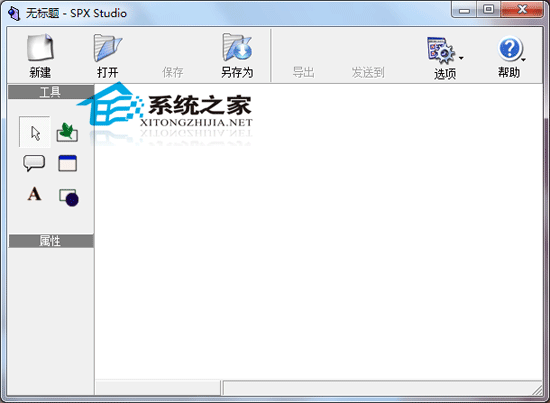Close the SPX Studio window

click(x=522, y=10)
